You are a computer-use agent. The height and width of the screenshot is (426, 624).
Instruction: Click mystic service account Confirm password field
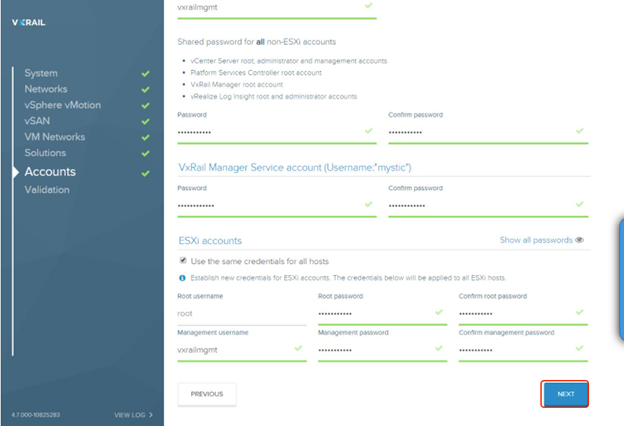pos(488,206)
